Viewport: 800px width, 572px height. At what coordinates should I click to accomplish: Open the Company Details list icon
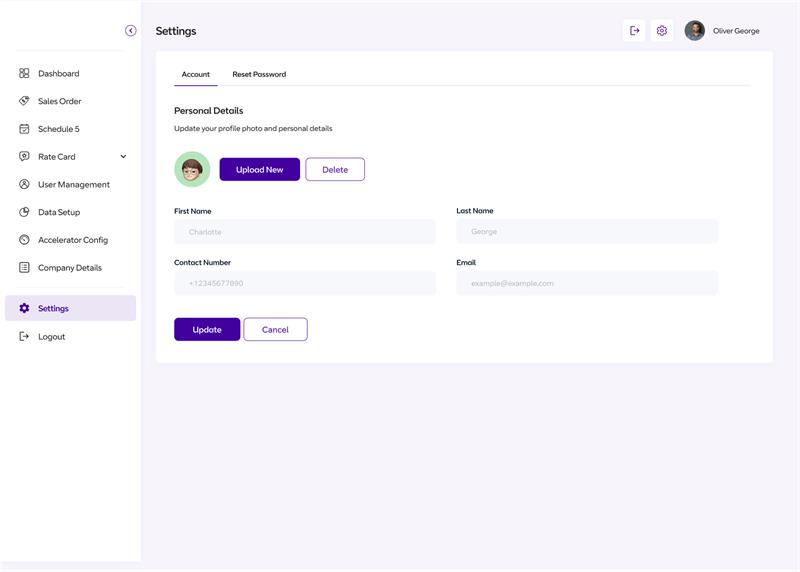click(x=24, y=267)
